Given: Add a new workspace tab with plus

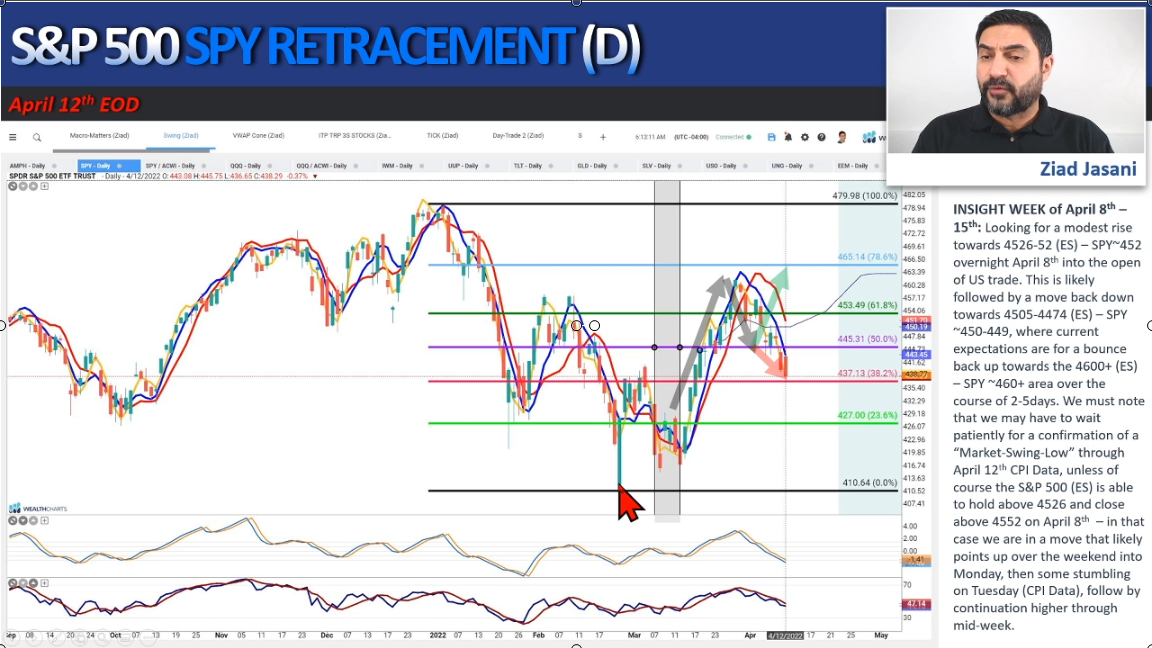Looking at the screenshot, I should 603,137.
